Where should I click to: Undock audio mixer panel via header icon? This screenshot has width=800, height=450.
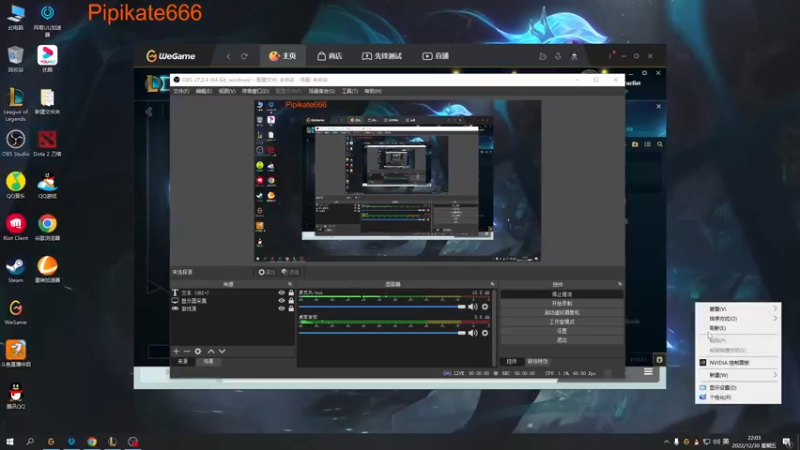point(492,284)
